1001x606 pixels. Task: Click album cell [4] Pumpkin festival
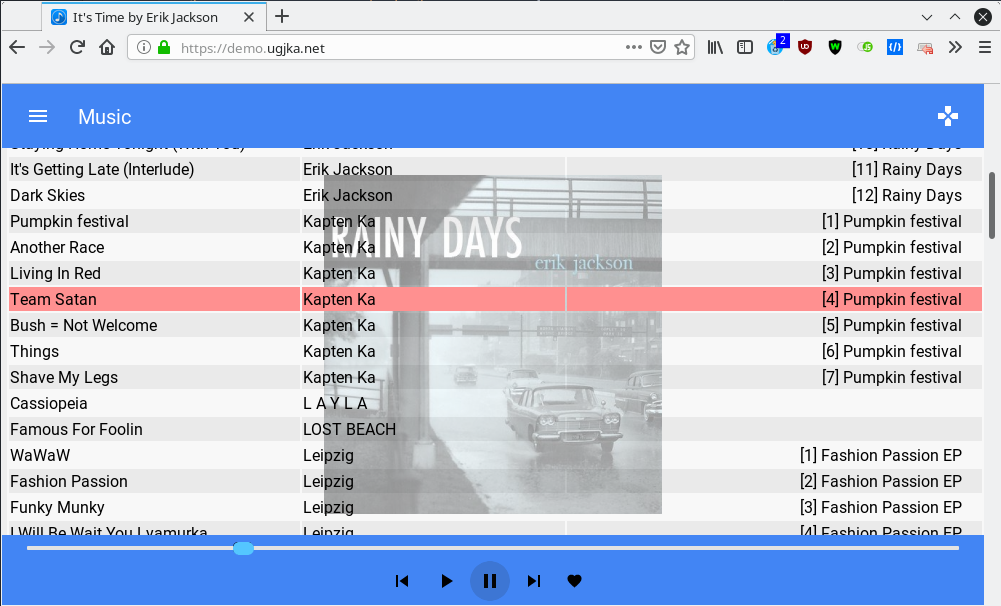point(892,299)
